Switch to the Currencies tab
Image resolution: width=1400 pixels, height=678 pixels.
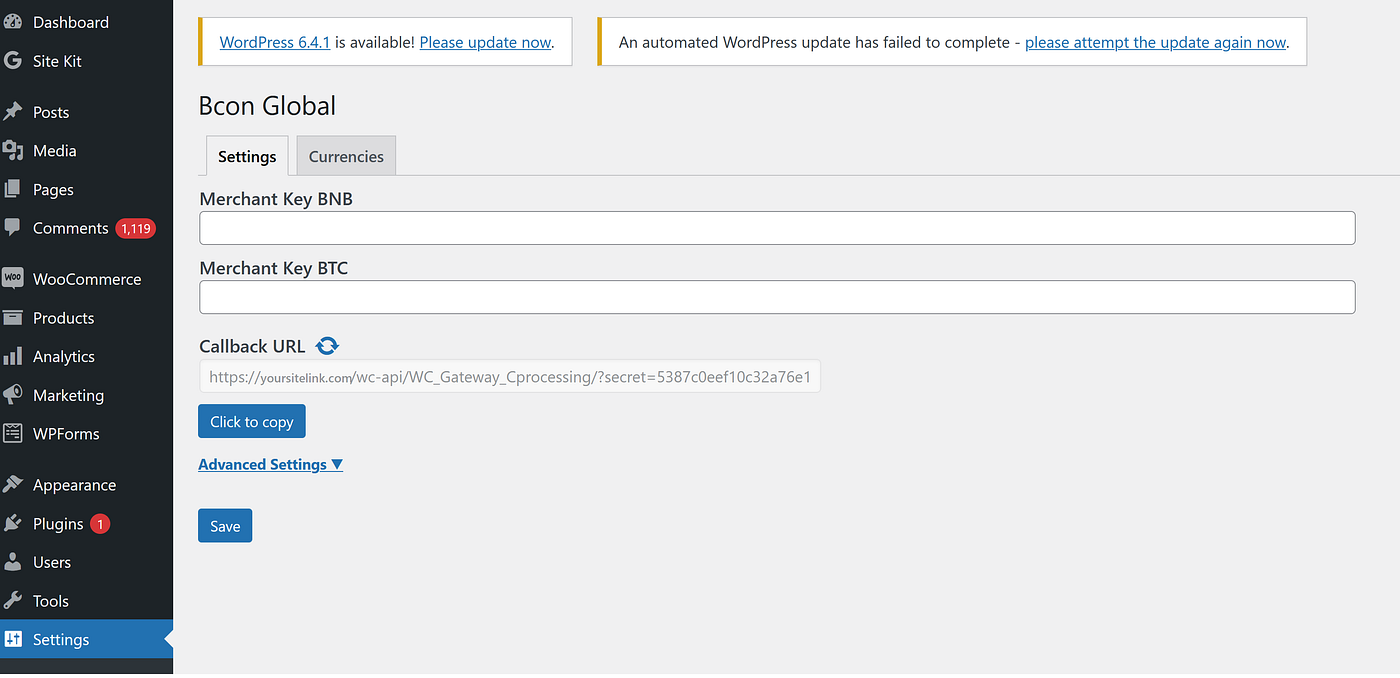click(x=346, y=156)
